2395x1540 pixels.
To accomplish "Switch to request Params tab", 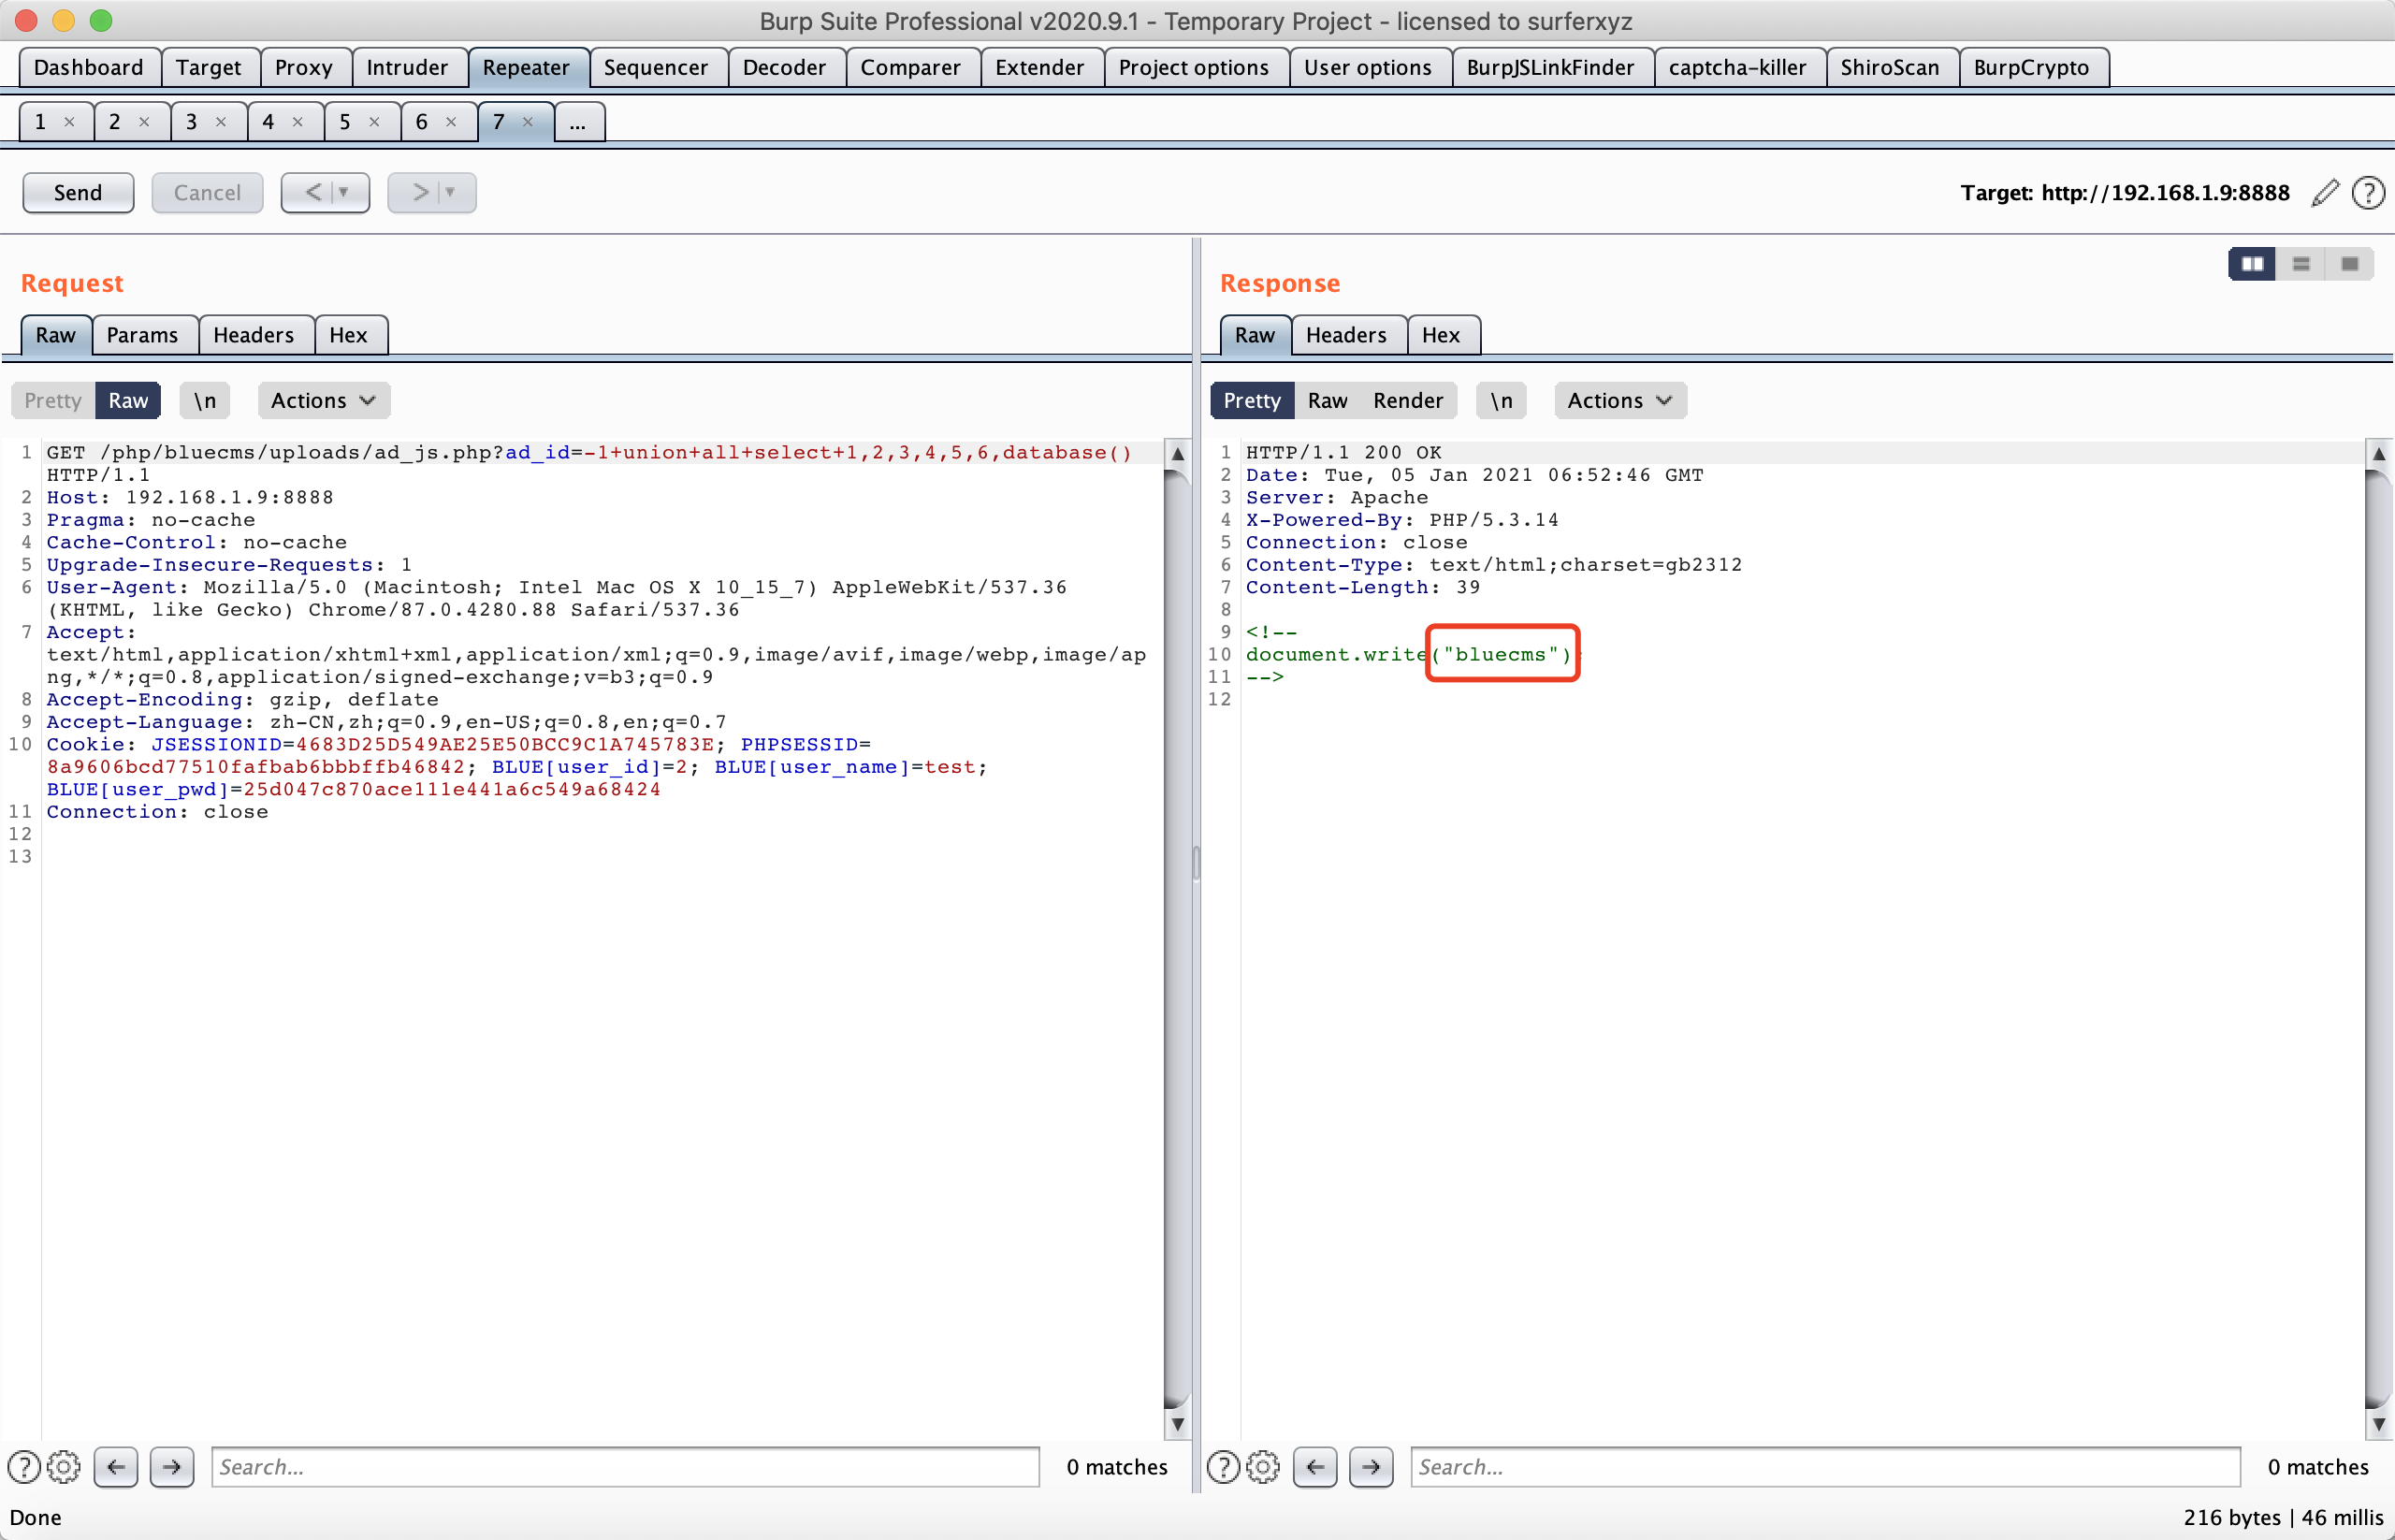I will 142,335.
